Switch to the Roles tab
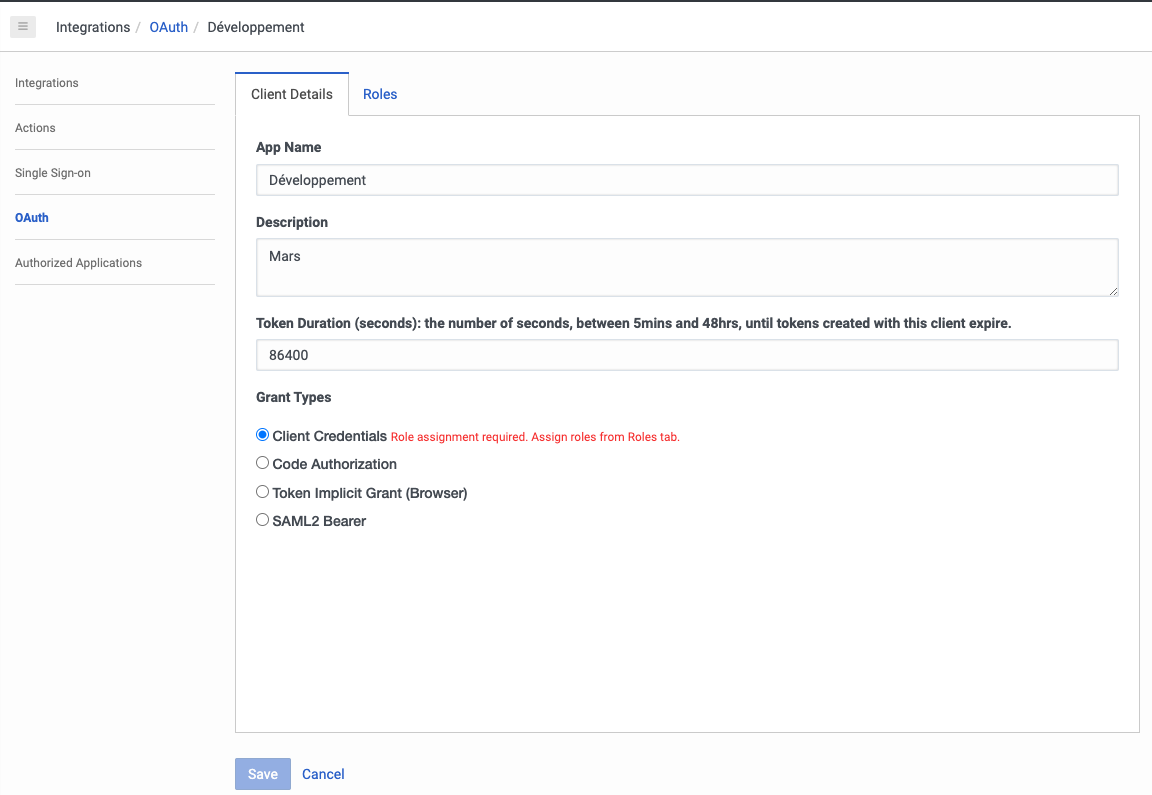 380,94
